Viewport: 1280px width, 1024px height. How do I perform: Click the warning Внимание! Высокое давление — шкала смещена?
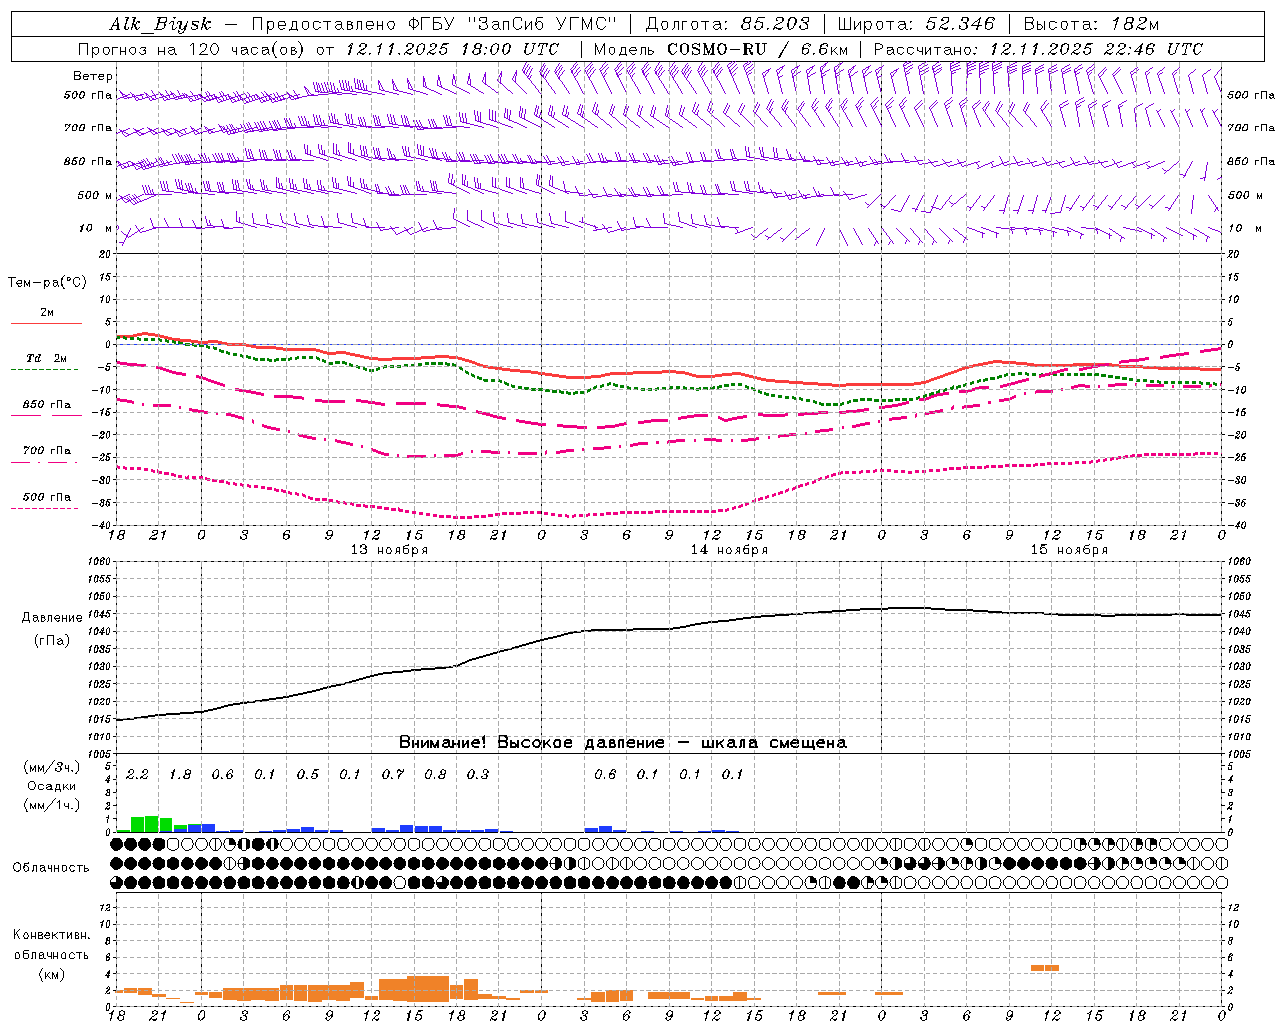coord(622,742)
